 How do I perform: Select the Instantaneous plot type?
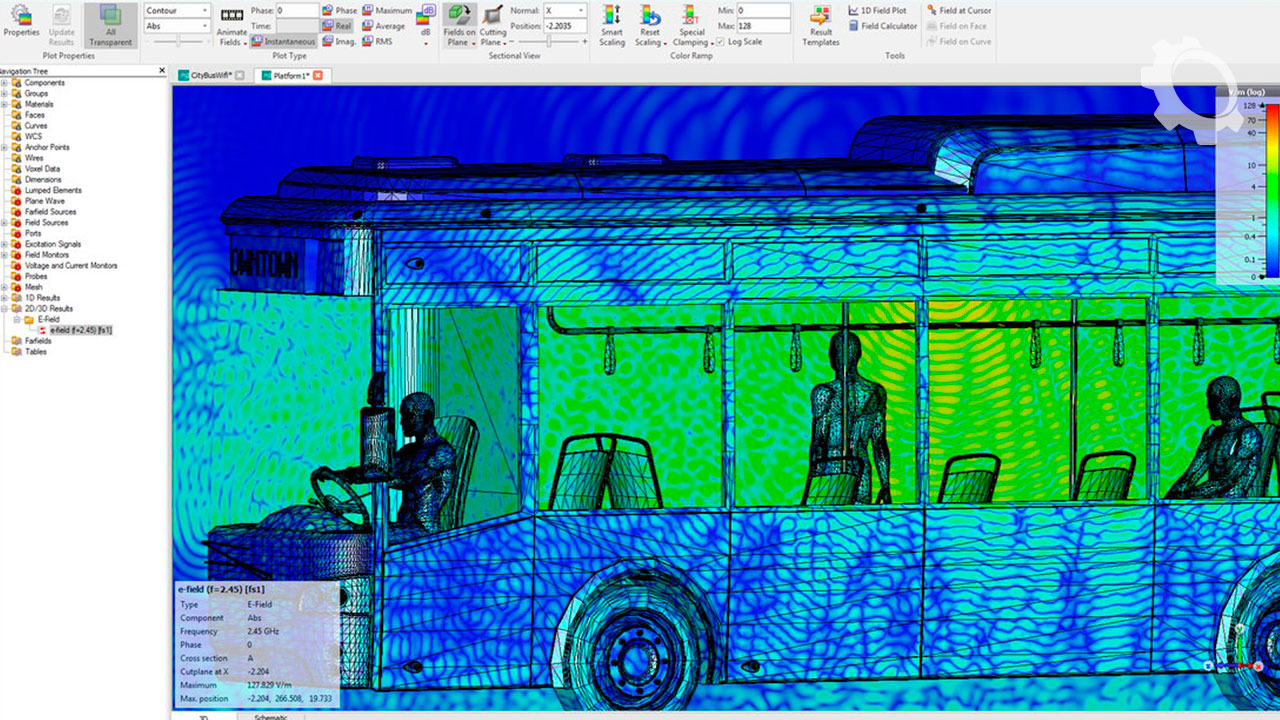coord(284,42)
